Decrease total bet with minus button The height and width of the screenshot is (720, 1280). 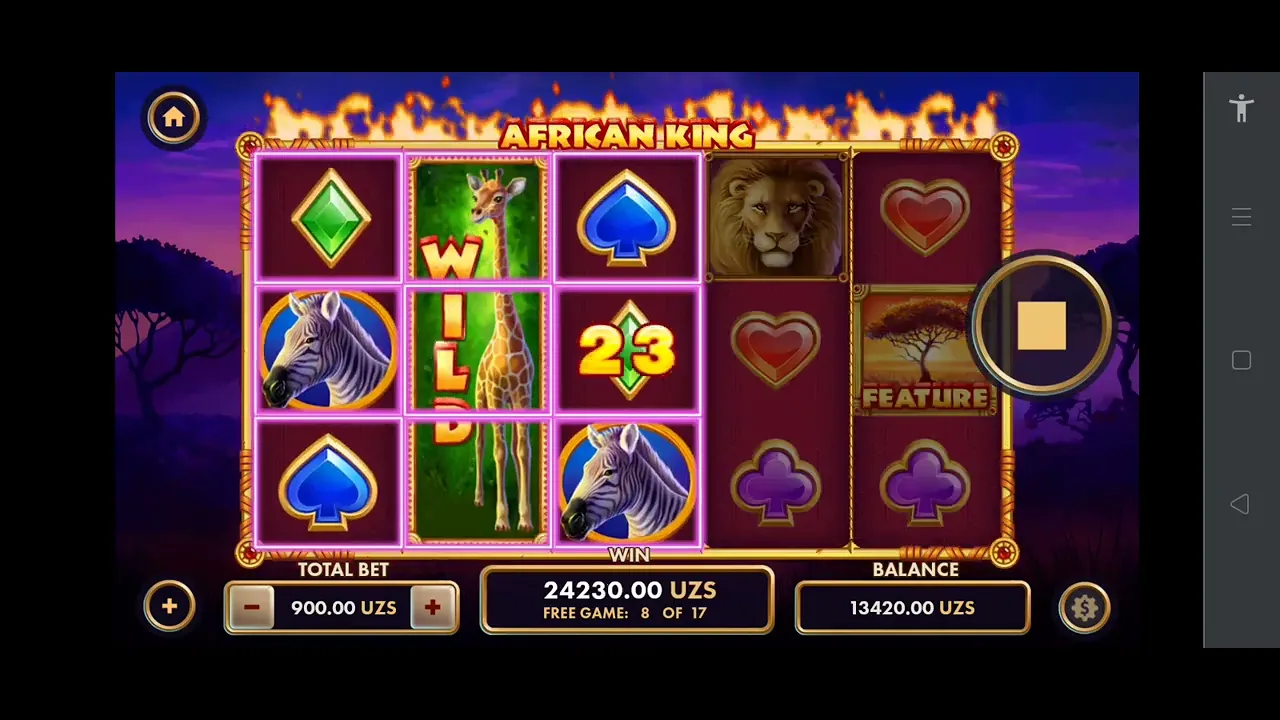(x=251, y=607)
